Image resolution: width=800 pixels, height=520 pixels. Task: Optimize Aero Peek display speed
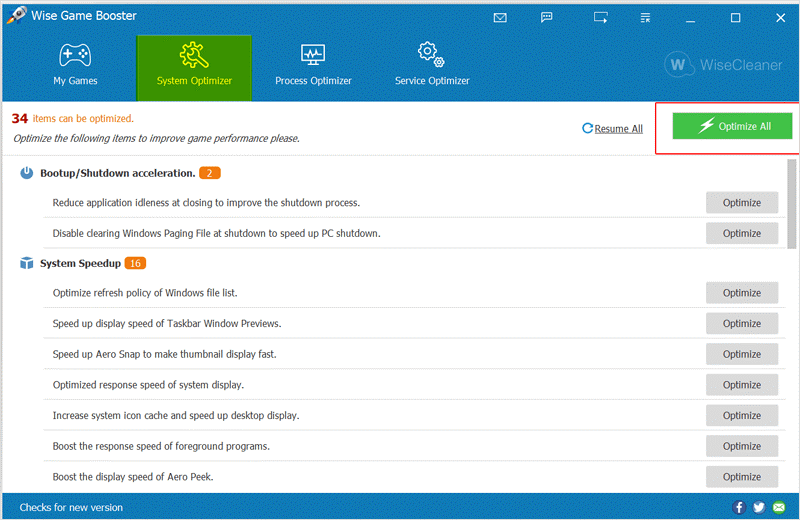[x=742, y=477]
